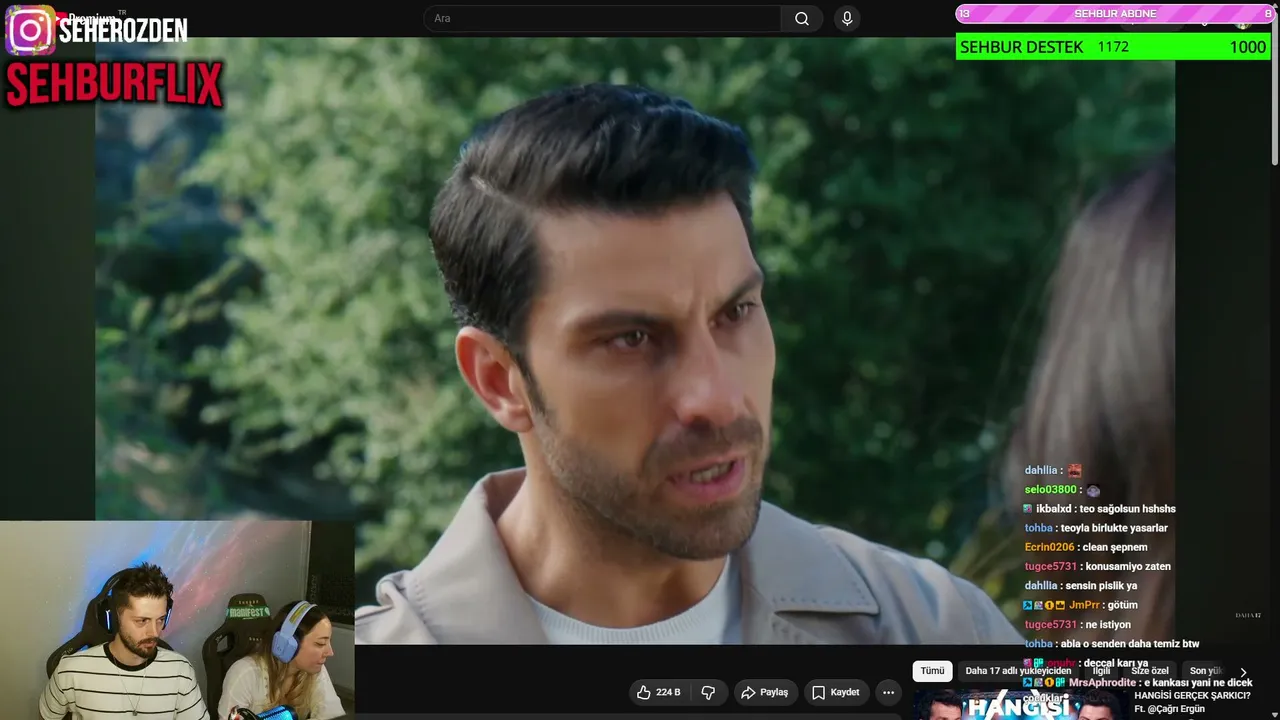
Task: Open the three-dot more actions menu
Action: (x=888, y=692)
